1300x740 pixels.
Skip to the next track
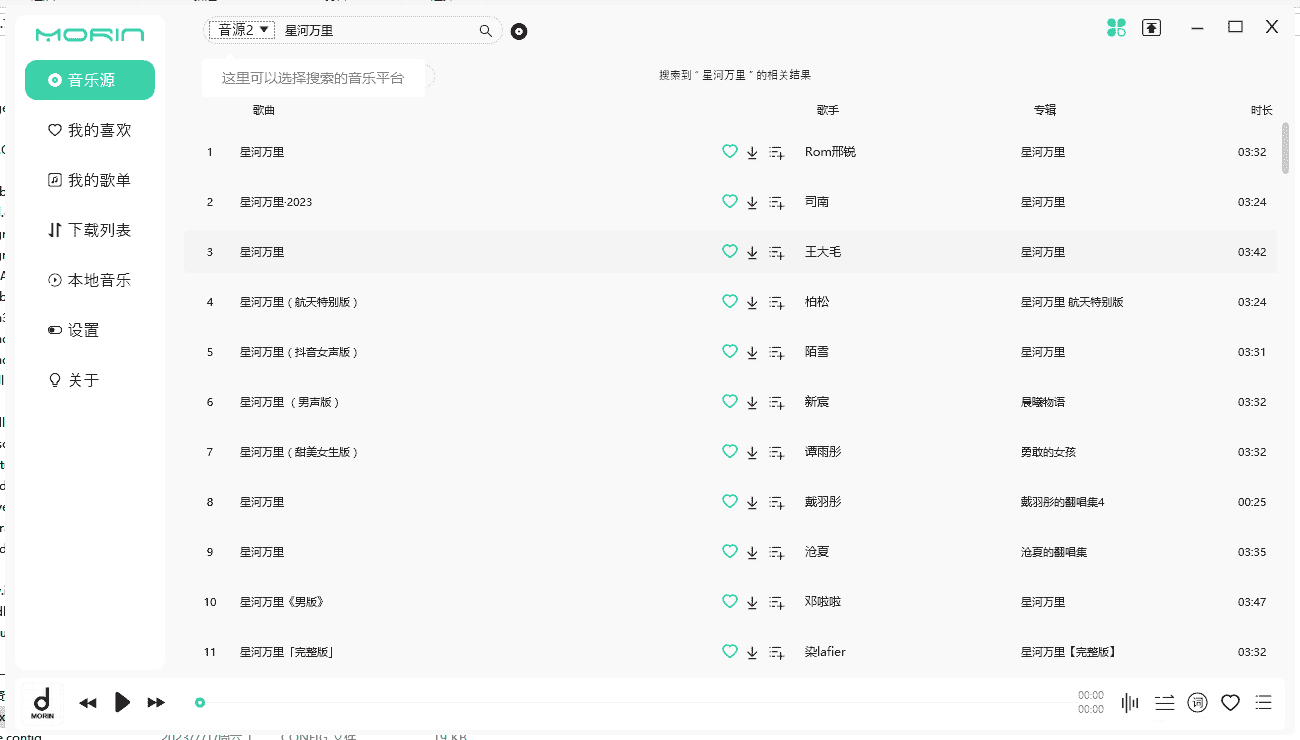(156, 703)
